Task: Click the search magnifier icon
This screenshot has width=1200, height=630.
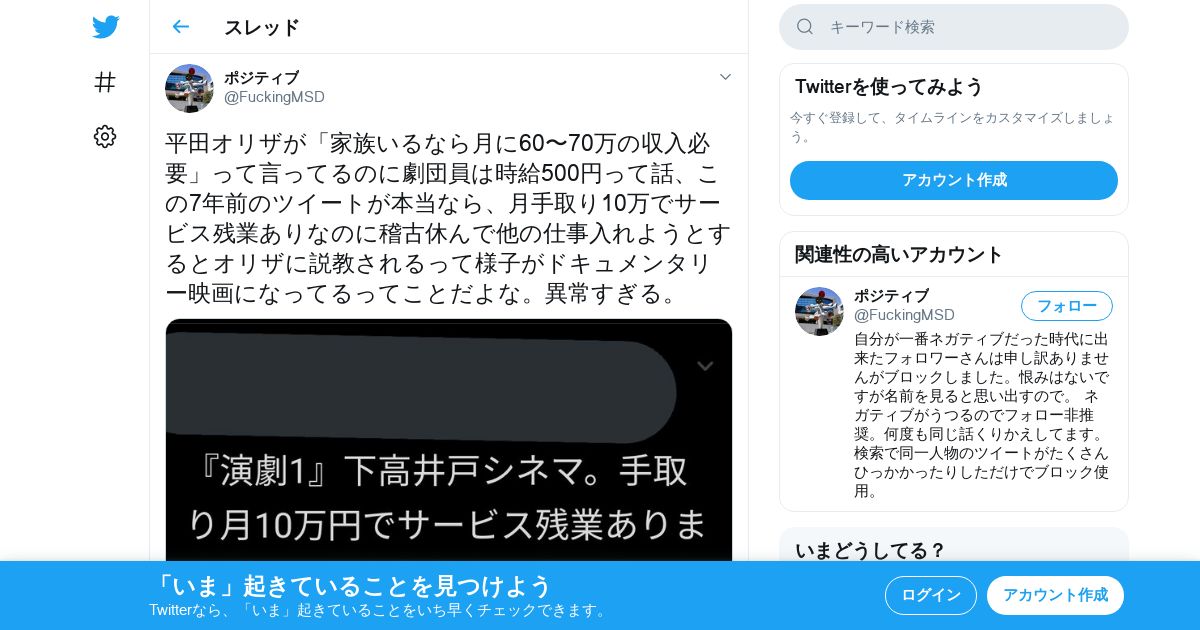Action: 805,27
